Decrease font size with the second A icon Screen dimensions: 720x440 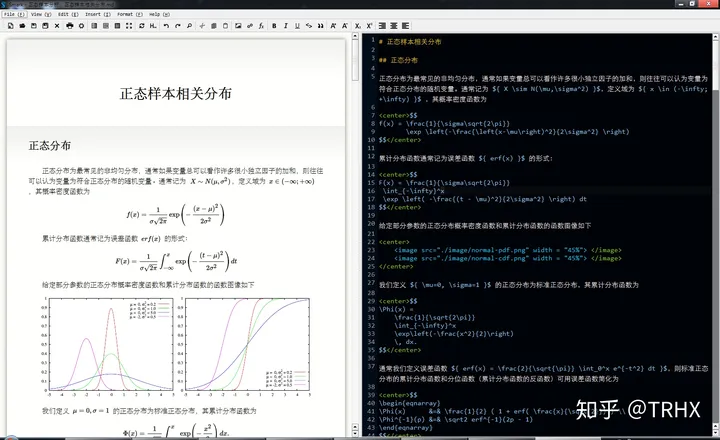(x=345, y=26)
